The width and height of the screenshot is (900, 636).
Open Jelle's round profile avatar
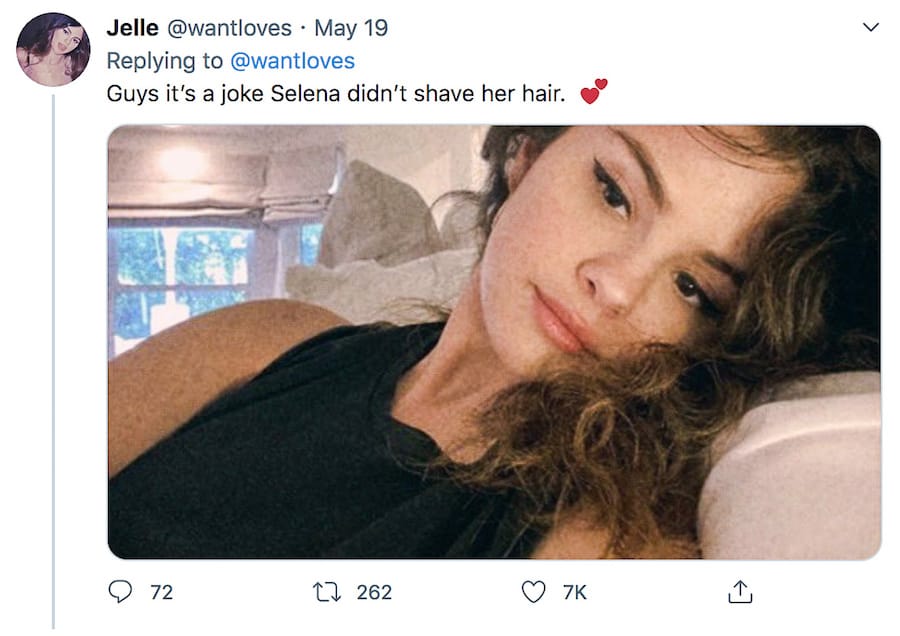(53, 49)
